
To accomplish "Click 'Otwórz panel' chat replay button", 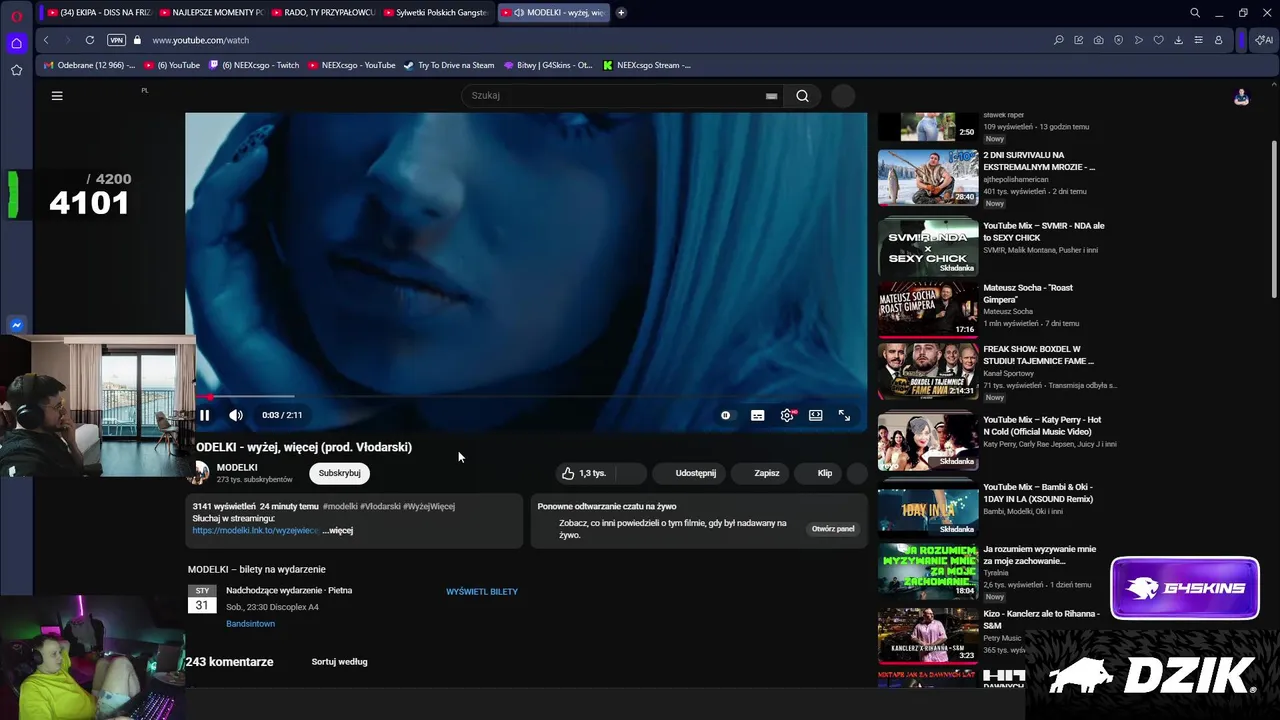I will click(x=833, y=529).
